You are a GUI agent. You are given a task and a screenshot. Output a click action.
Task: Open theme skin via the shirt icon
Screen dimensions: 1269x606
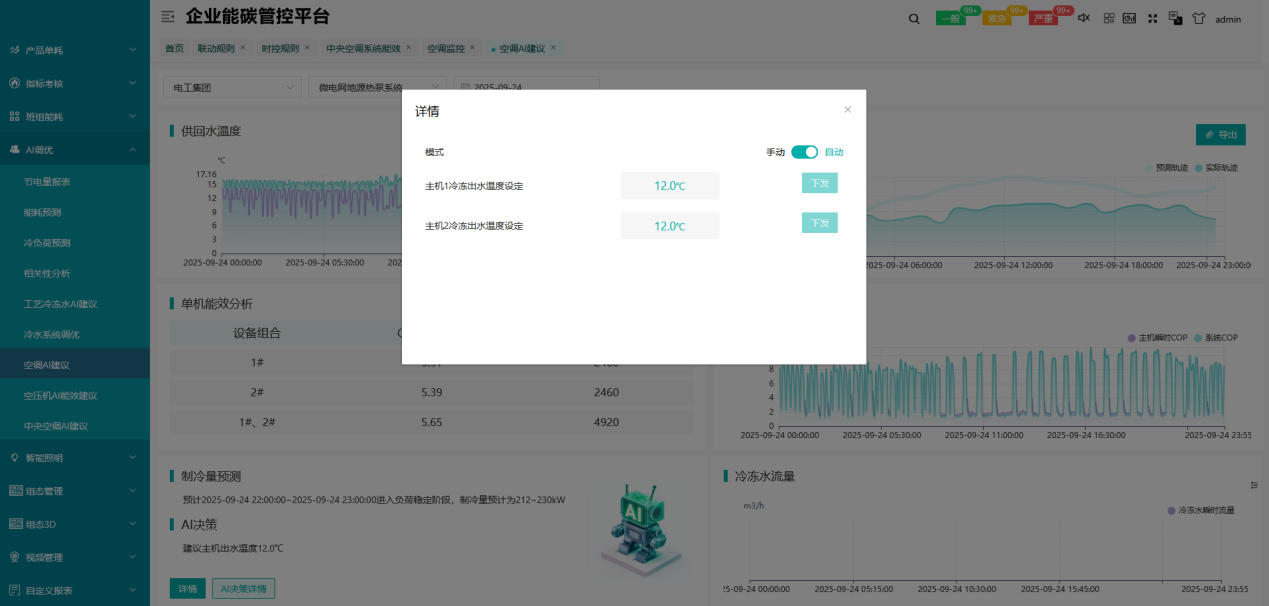(1198, 19)
